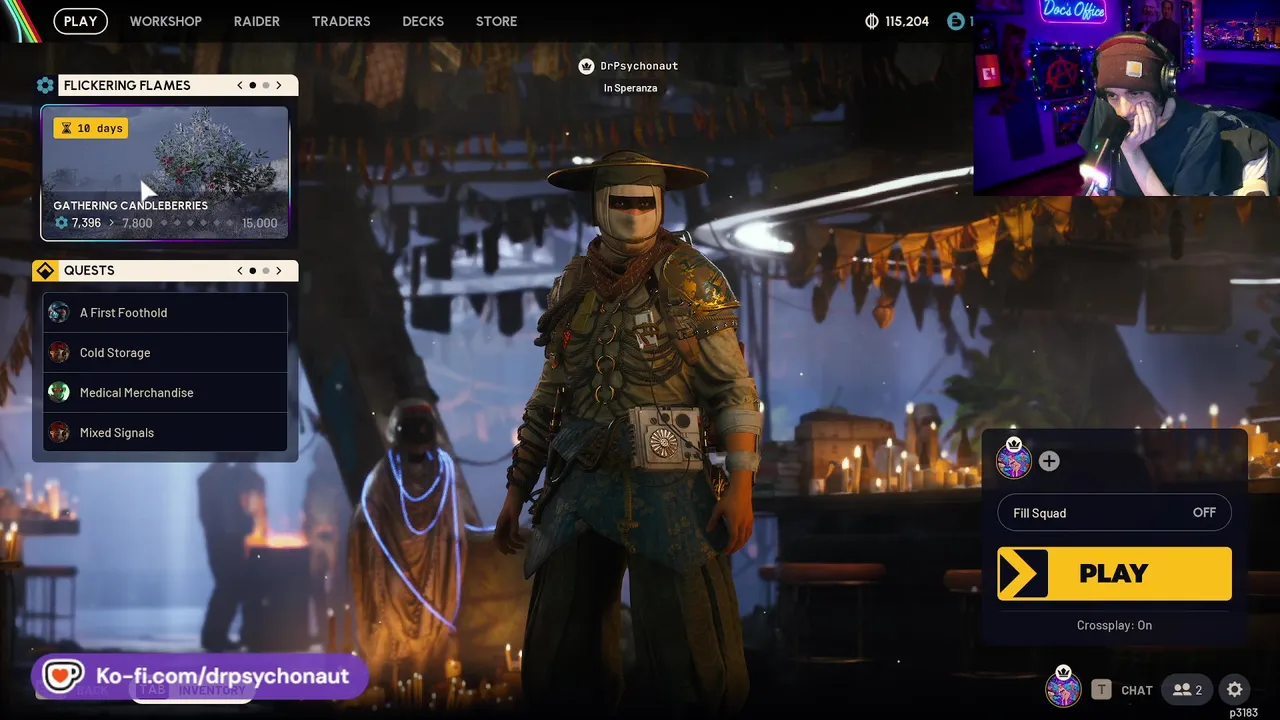Open the Mixed Signals quest
The height and width of the screenshot is (720, 1280).
(165, 432)
